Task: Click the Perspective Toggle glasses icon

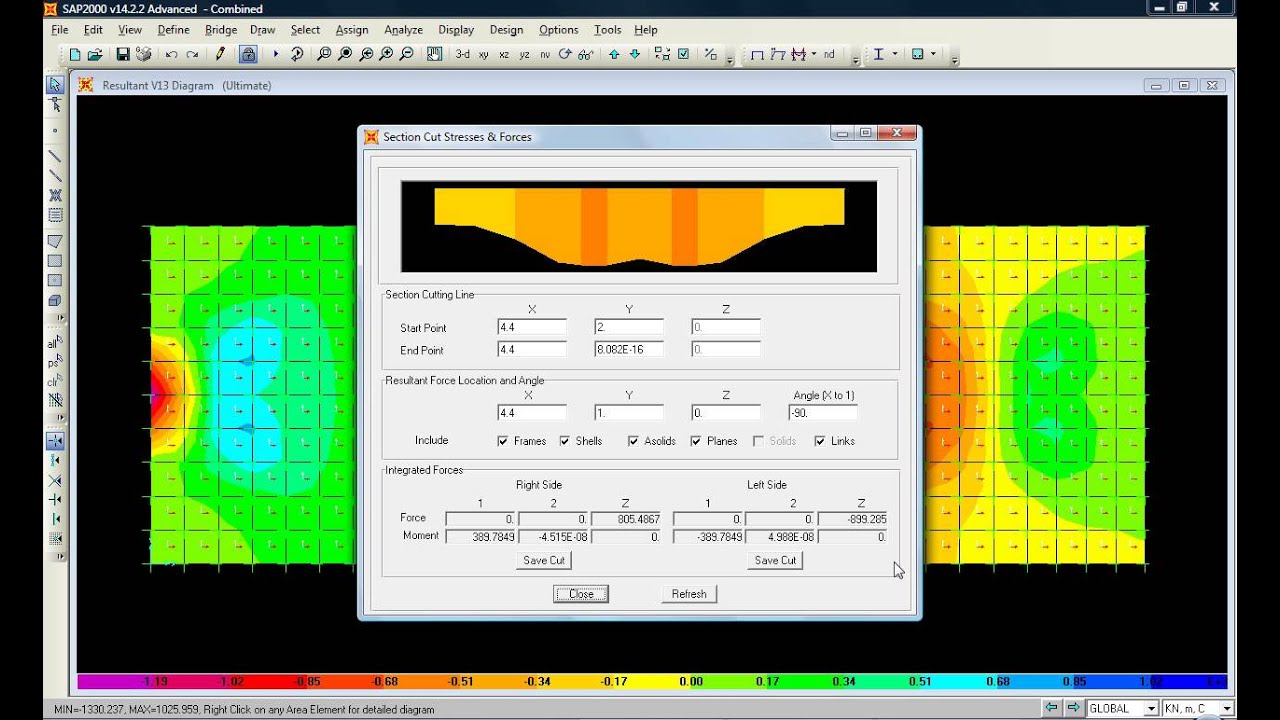Action: [586, 54]
